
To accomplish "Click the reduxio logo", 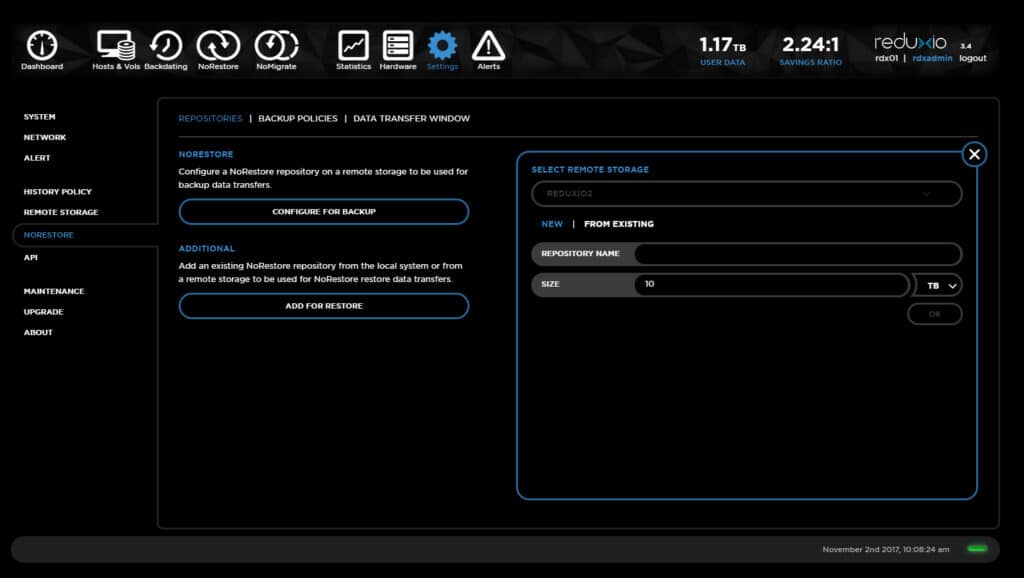I will (910, 42).
